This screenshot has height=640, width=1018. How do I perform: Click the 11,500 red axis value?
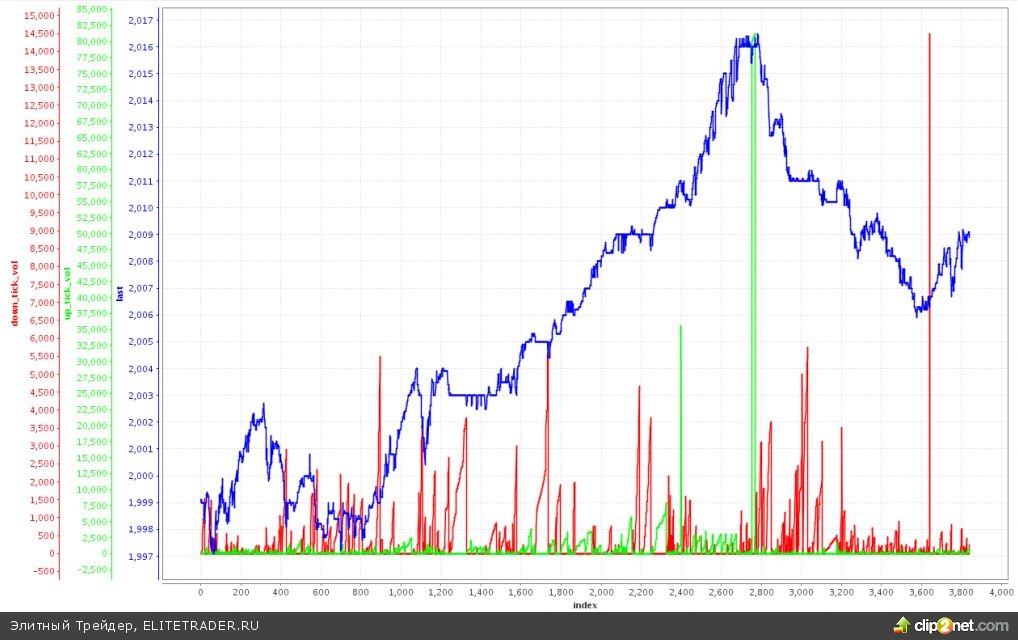(x=40, y=141)
